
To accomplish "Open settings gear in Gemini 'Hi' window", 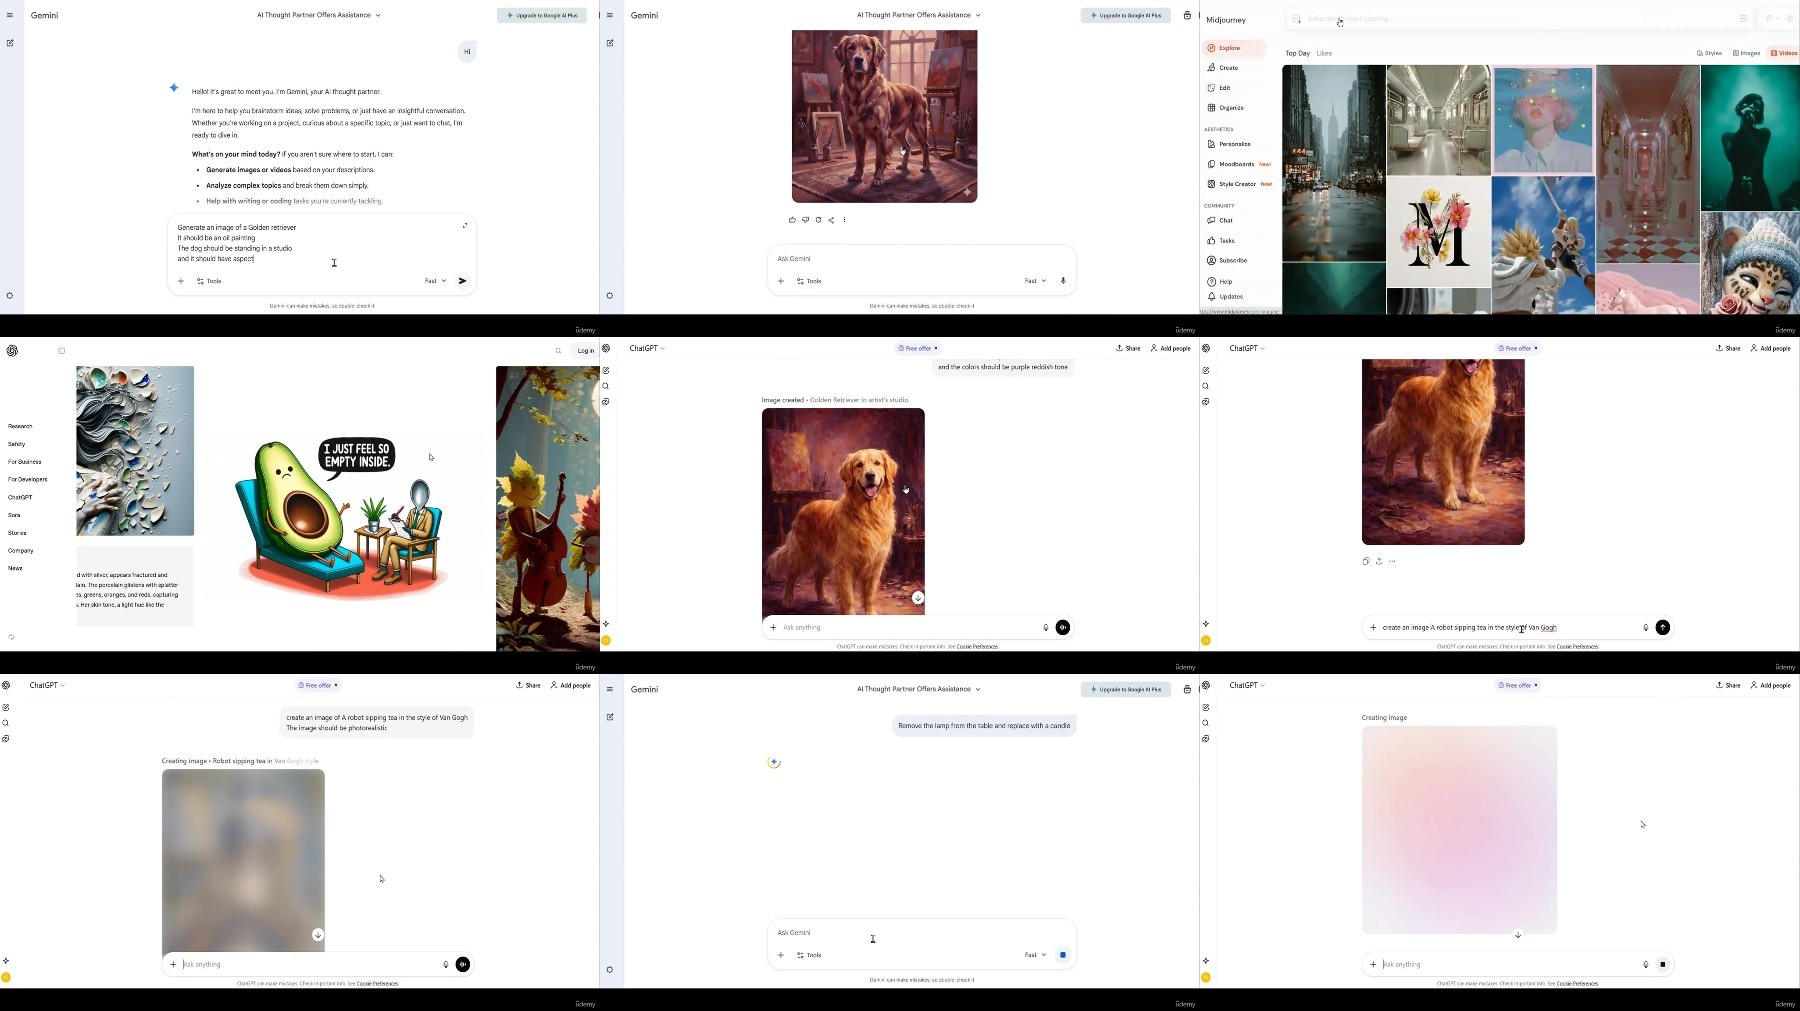I will tap(10, 296).
